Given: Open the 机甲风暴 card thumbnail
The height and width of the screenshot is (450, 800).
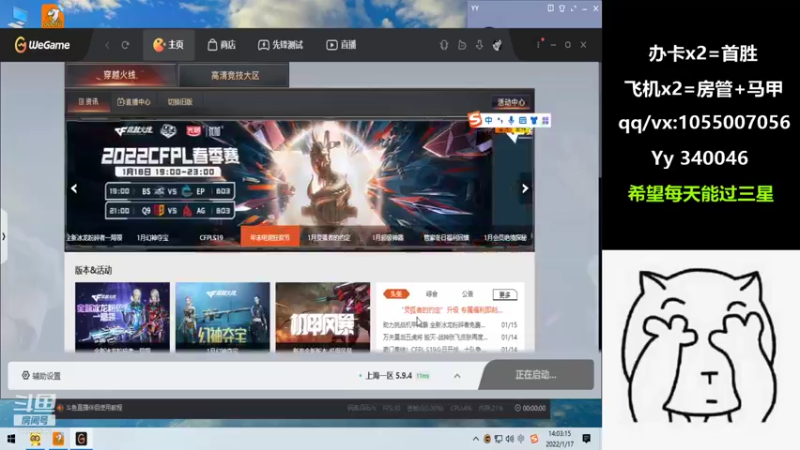Looking at the screenshot, I should (323, 317).
